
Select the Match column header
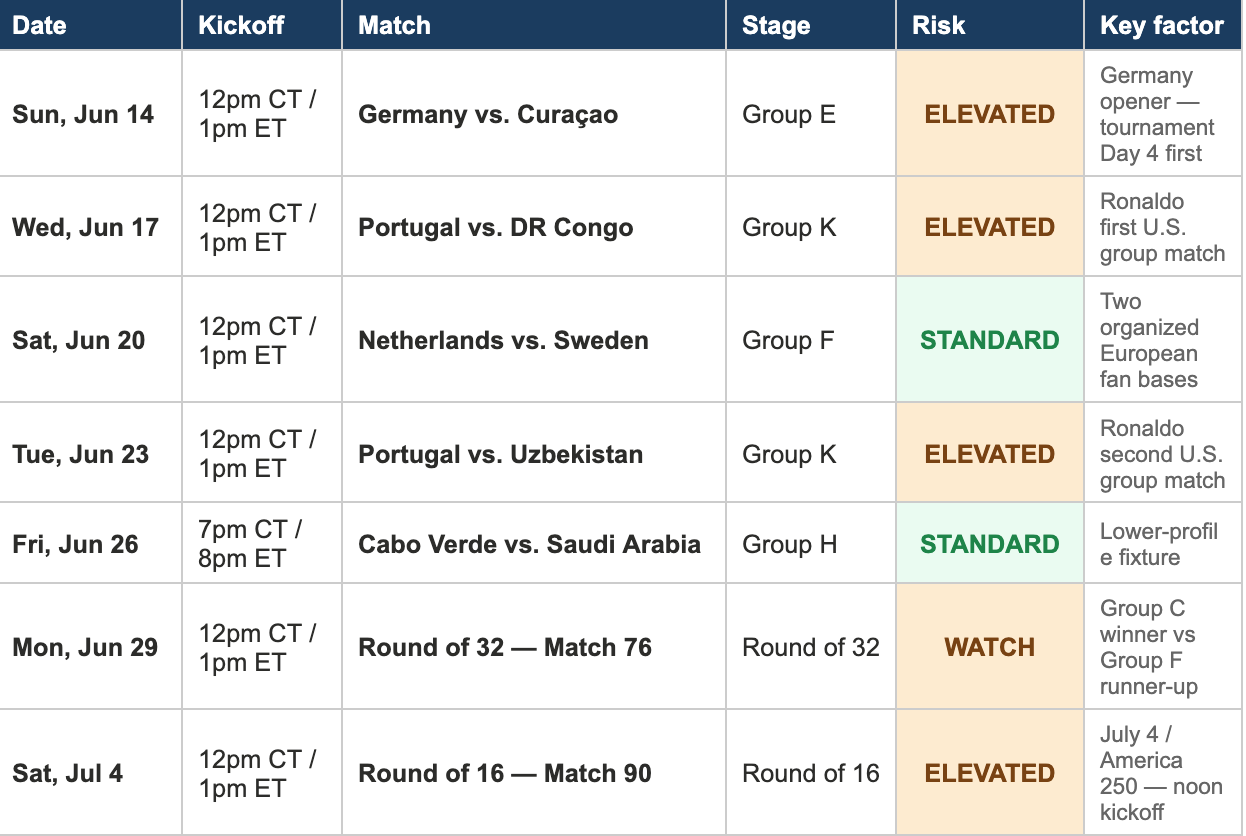[534, 25]
